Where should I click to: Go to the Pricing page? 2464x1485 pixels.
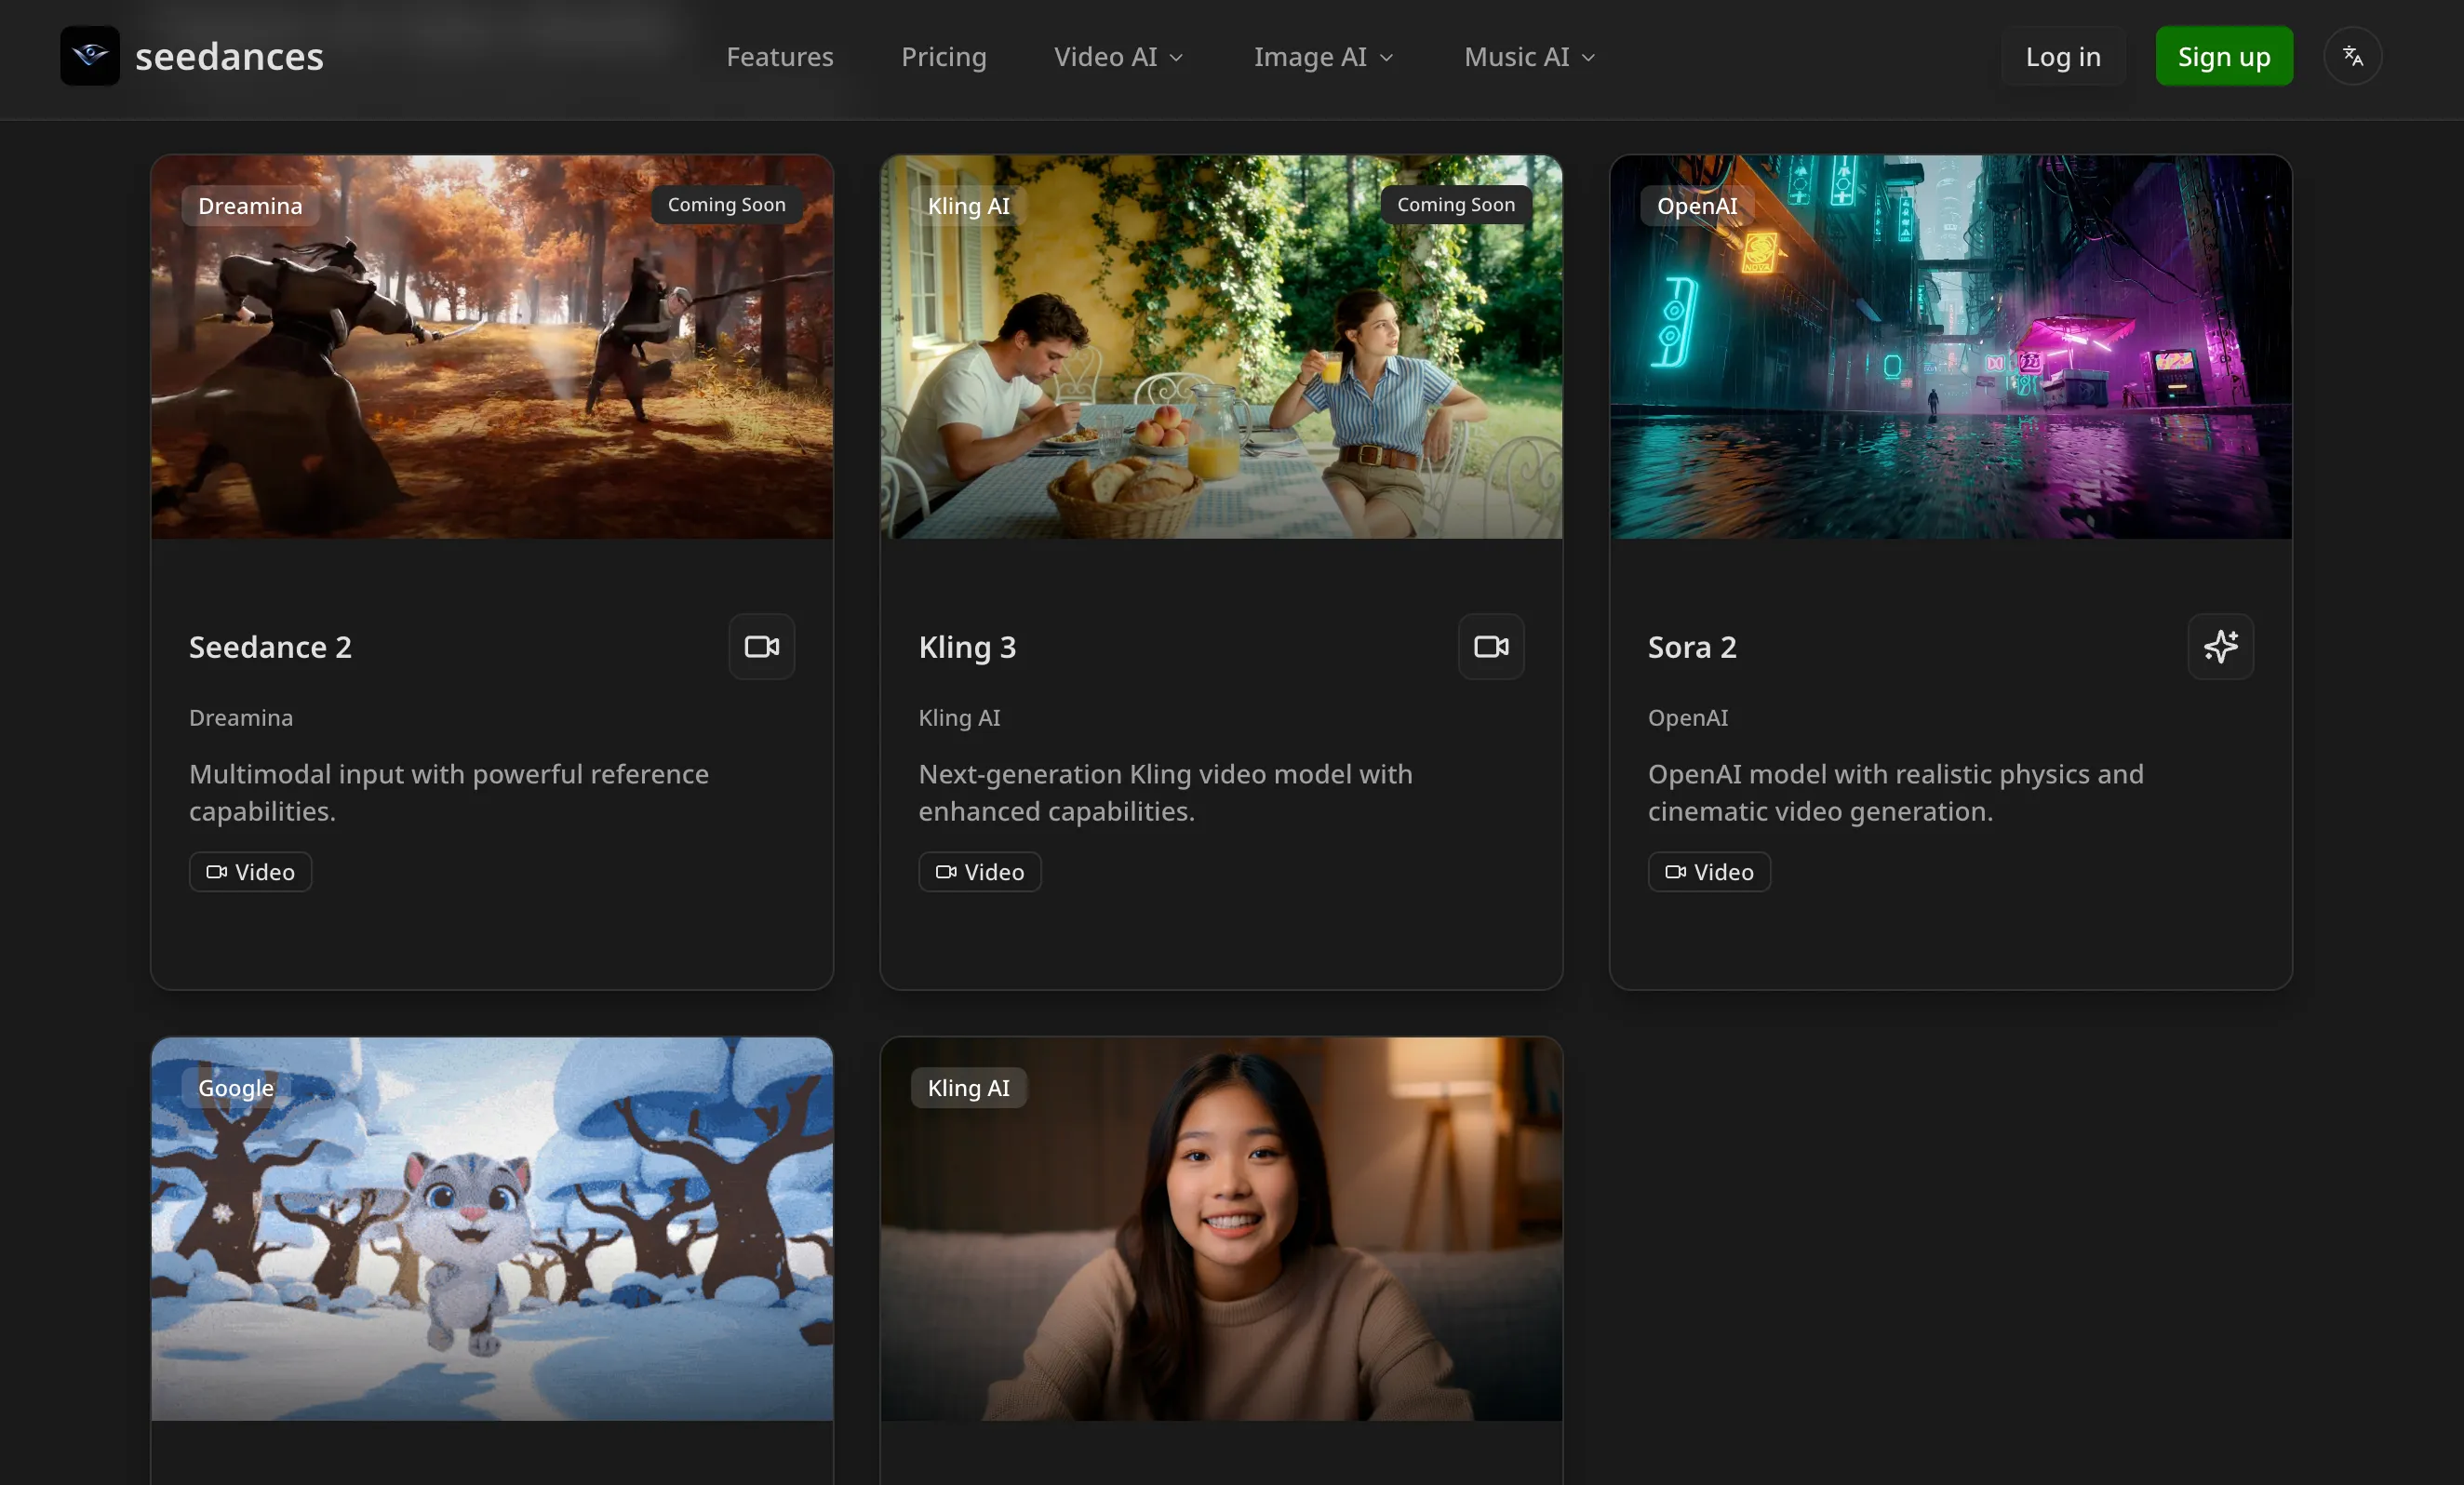pyautogui.click(x=943, y=57)
